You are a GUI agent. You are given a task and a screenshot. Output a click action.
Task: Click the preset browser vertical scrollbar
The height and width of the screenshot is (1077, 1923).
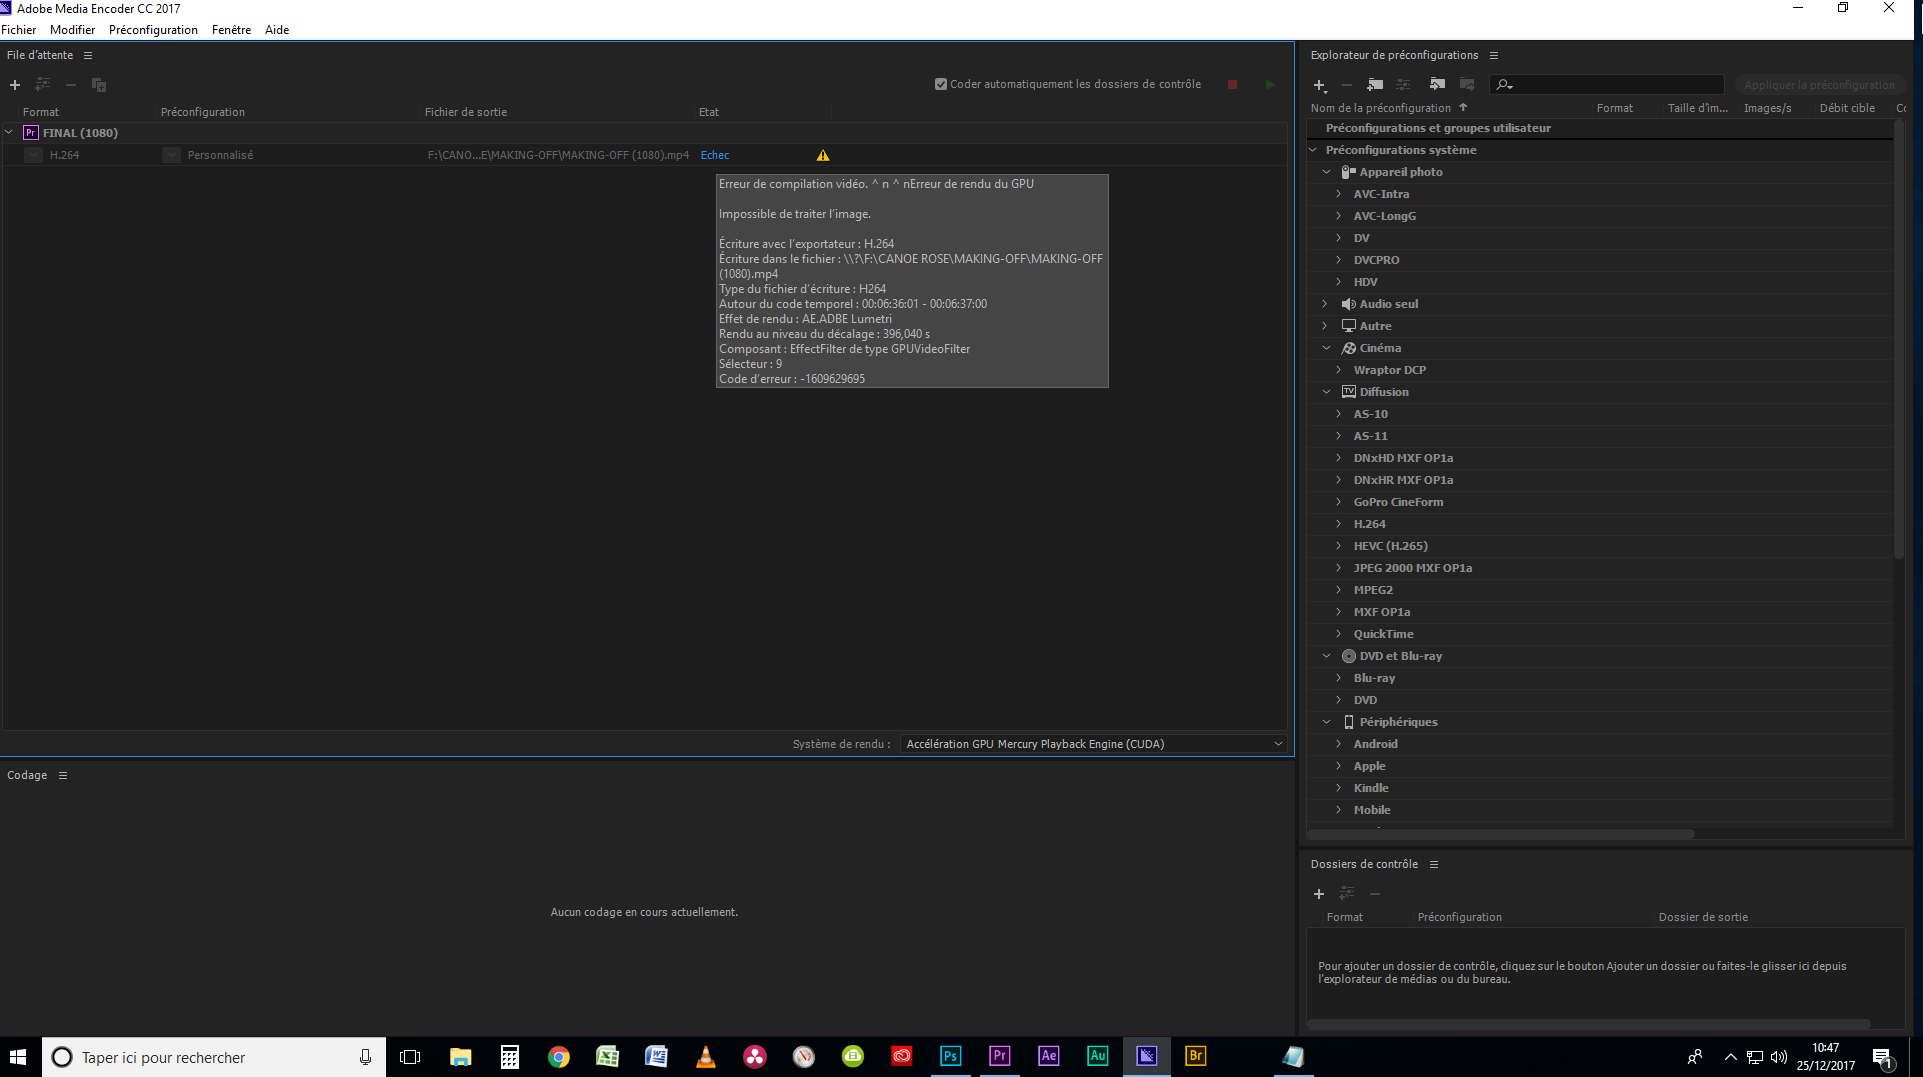(1898, 340)
